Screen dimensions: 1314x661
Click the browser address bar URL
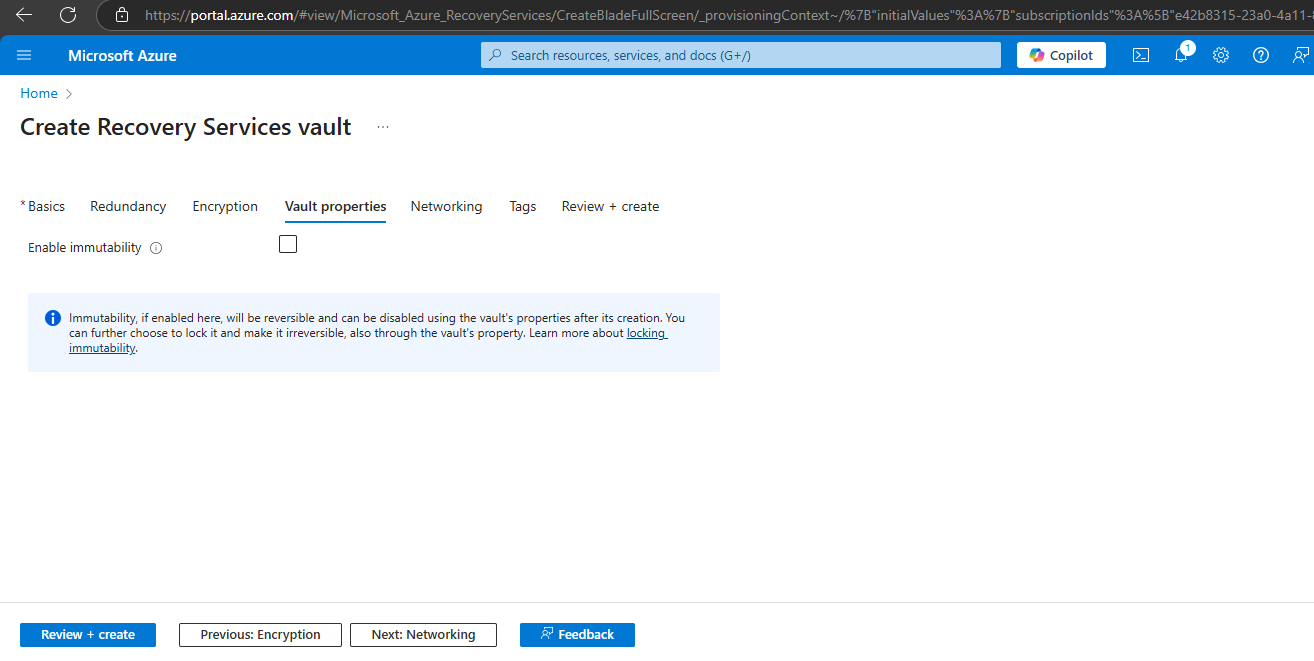(x=728, y=15)
